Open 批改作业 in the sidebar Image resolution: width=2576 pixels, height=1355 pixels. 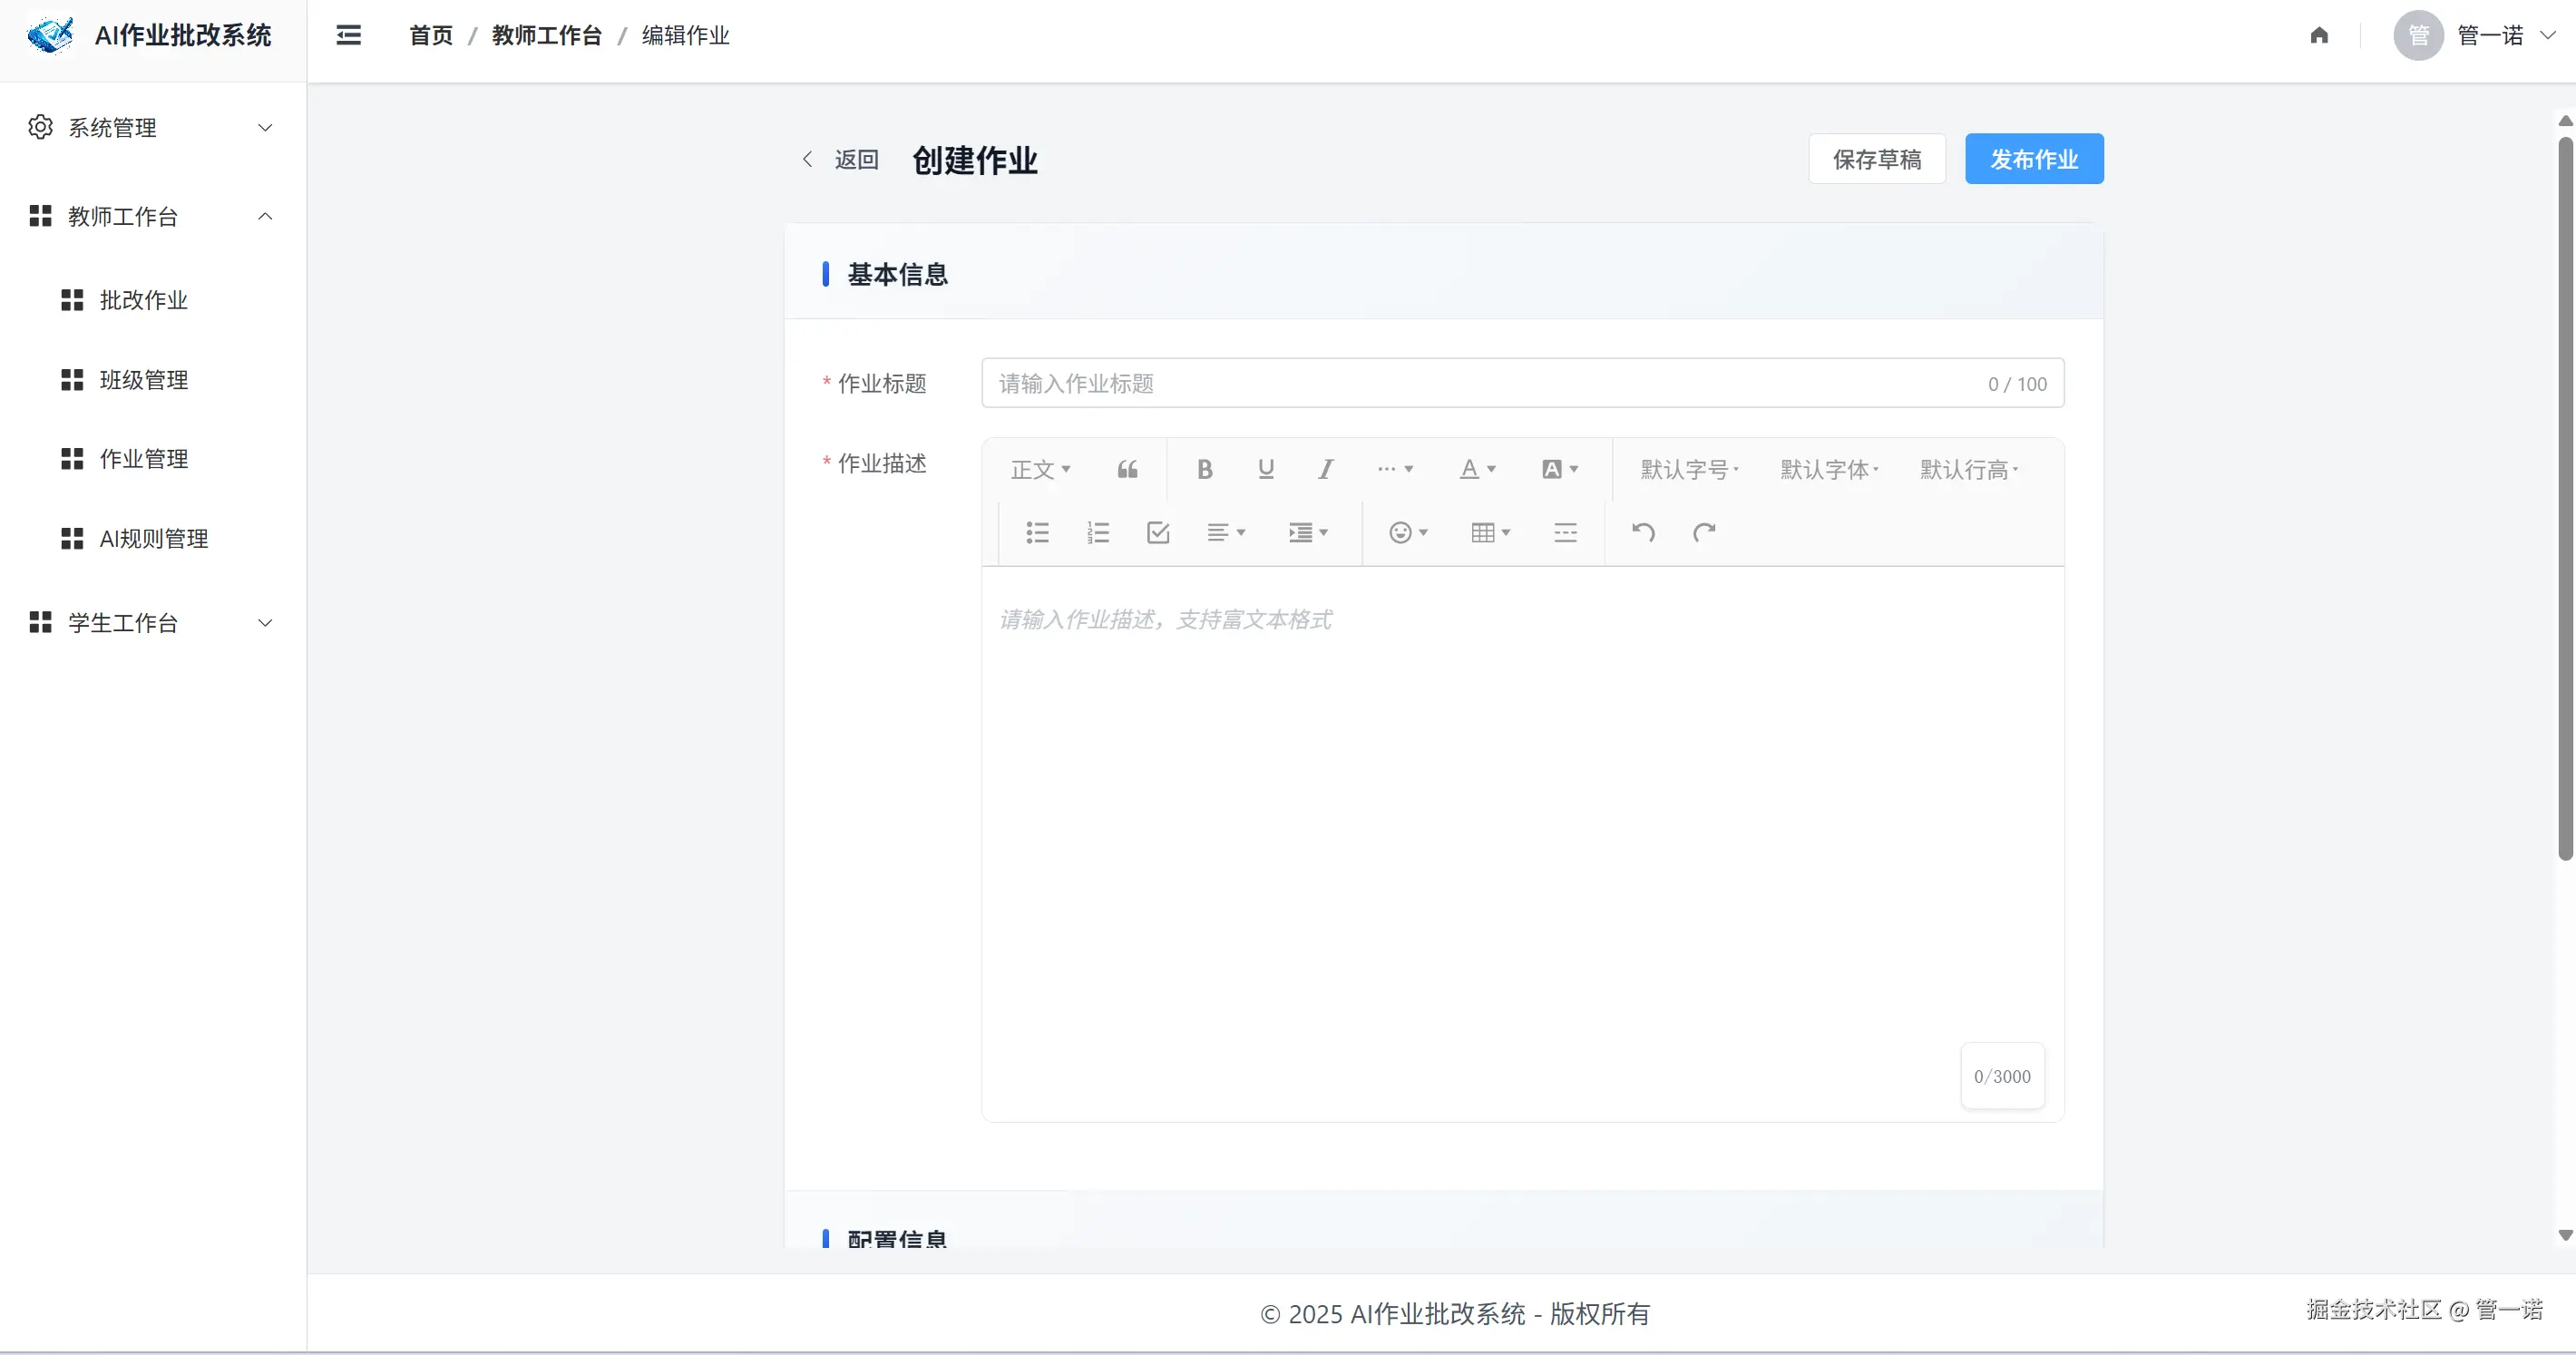pyautogui.click(x=143, y=300)
